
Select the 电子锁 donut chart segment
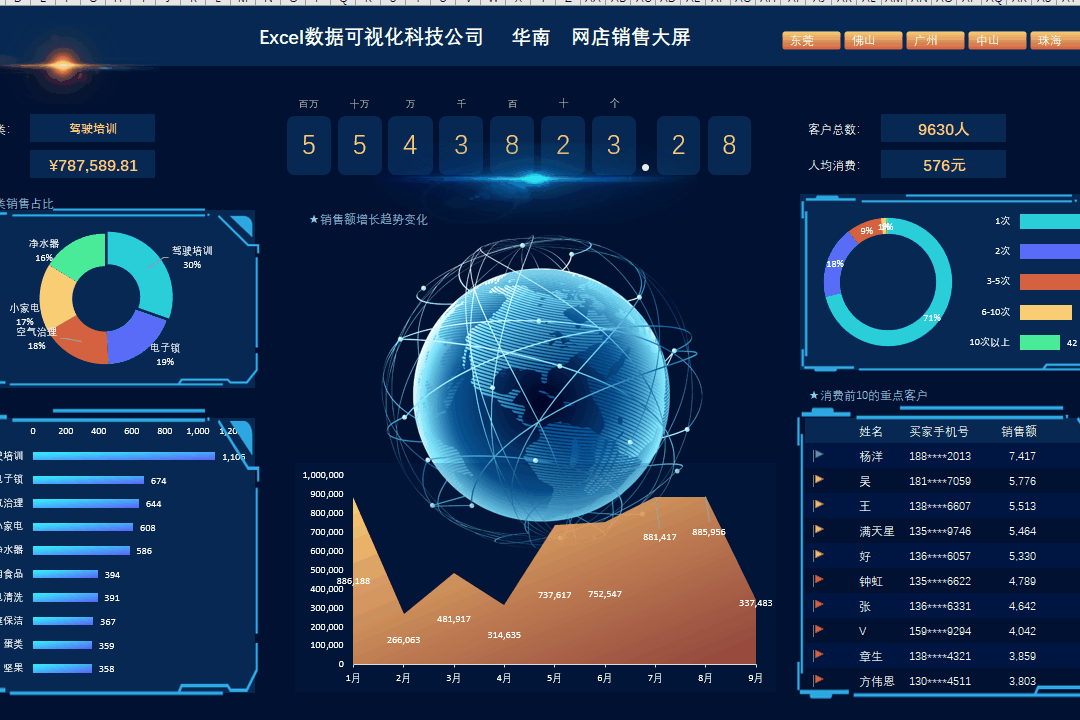tap(138, 338)
